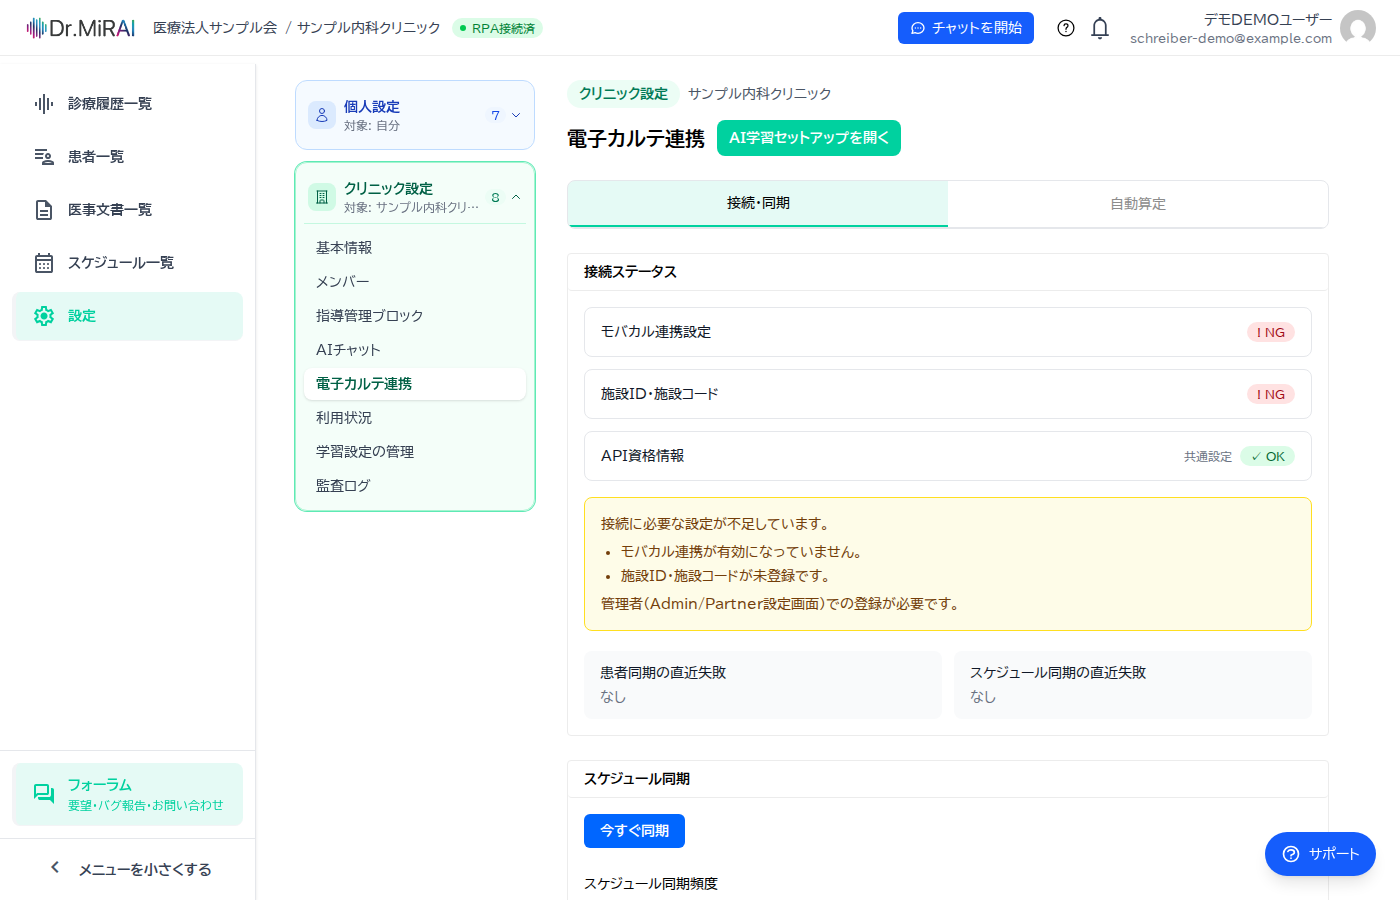Click the 医療法人サンプル会 organization name

pos(215,28)
